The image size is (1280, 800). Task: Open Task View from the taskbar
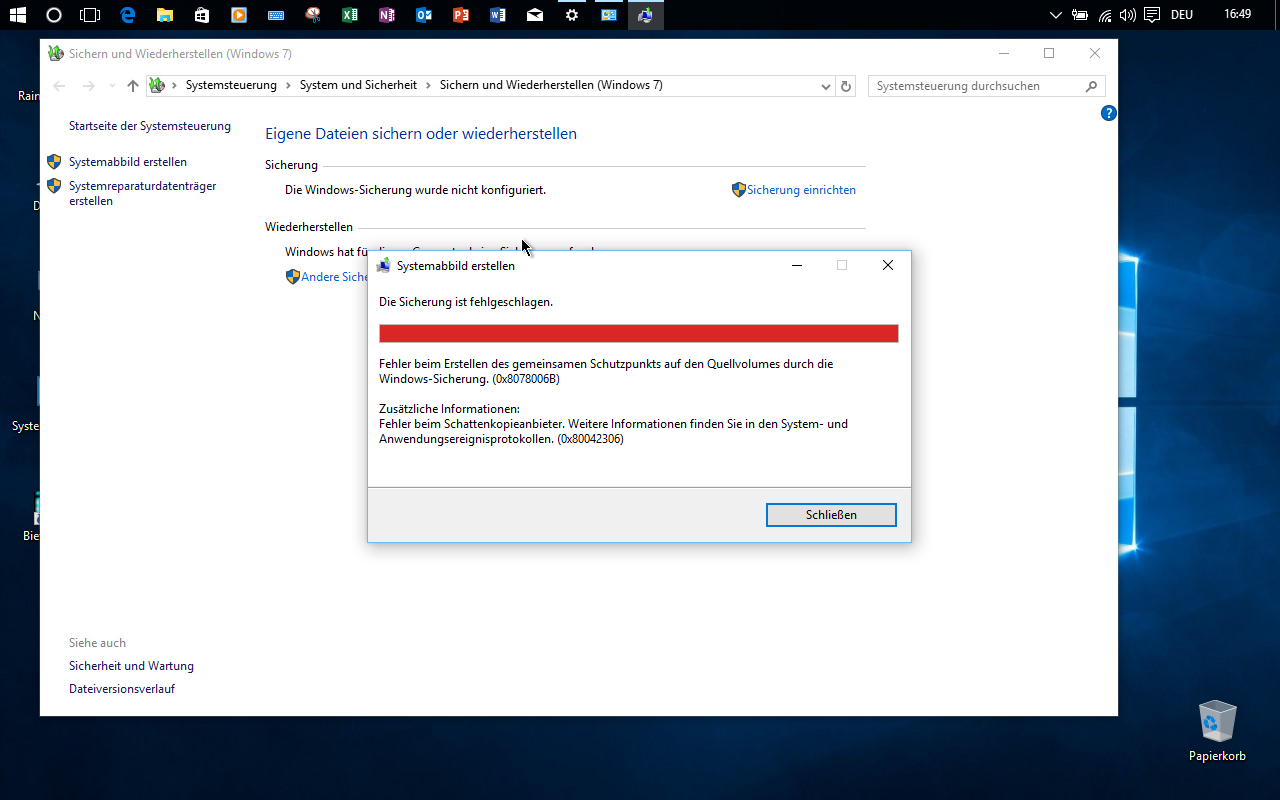pos(90,15)
